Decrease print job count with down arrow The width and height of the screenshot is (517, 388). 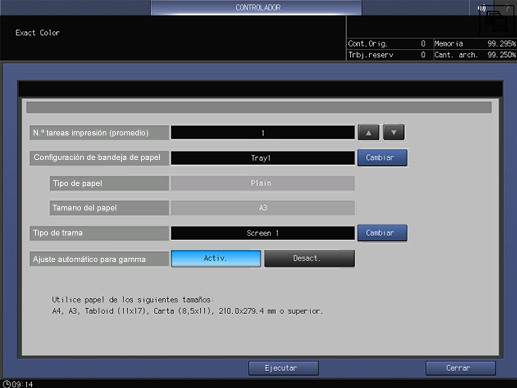394,132
